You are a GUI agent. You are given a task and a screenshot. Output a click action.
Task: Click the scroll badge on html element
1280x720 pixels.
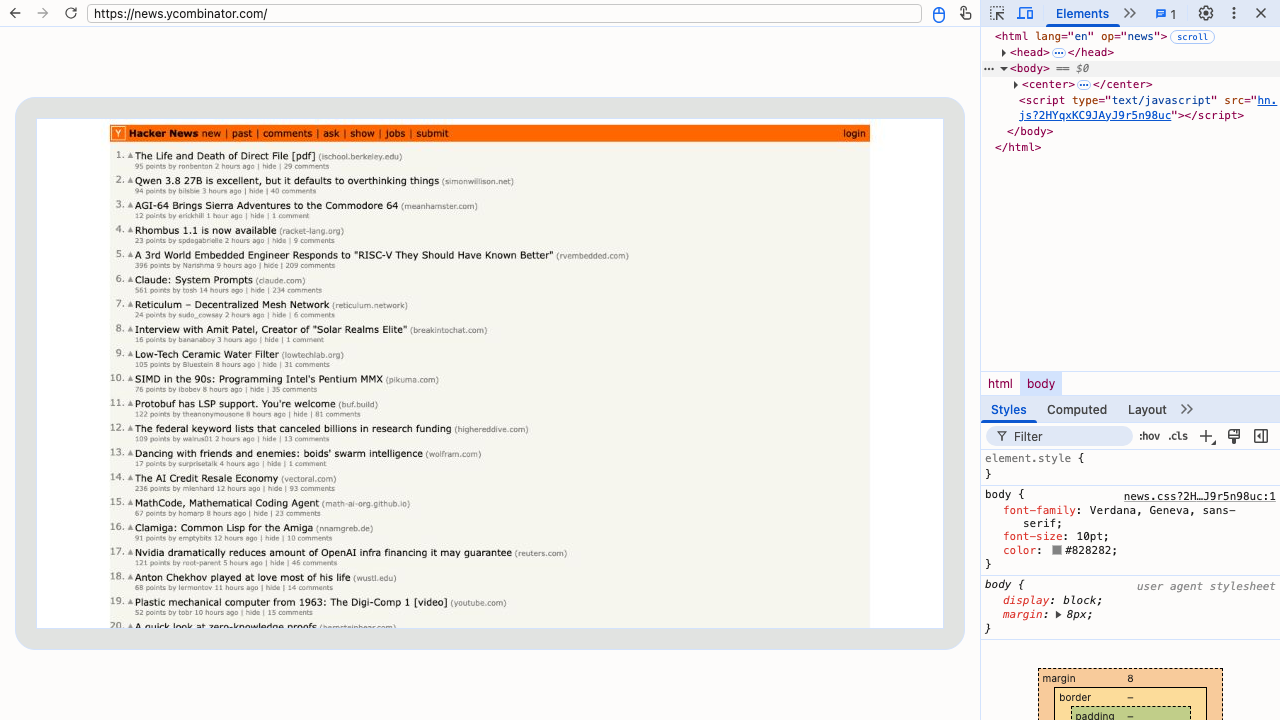(x=1192, y=37)
